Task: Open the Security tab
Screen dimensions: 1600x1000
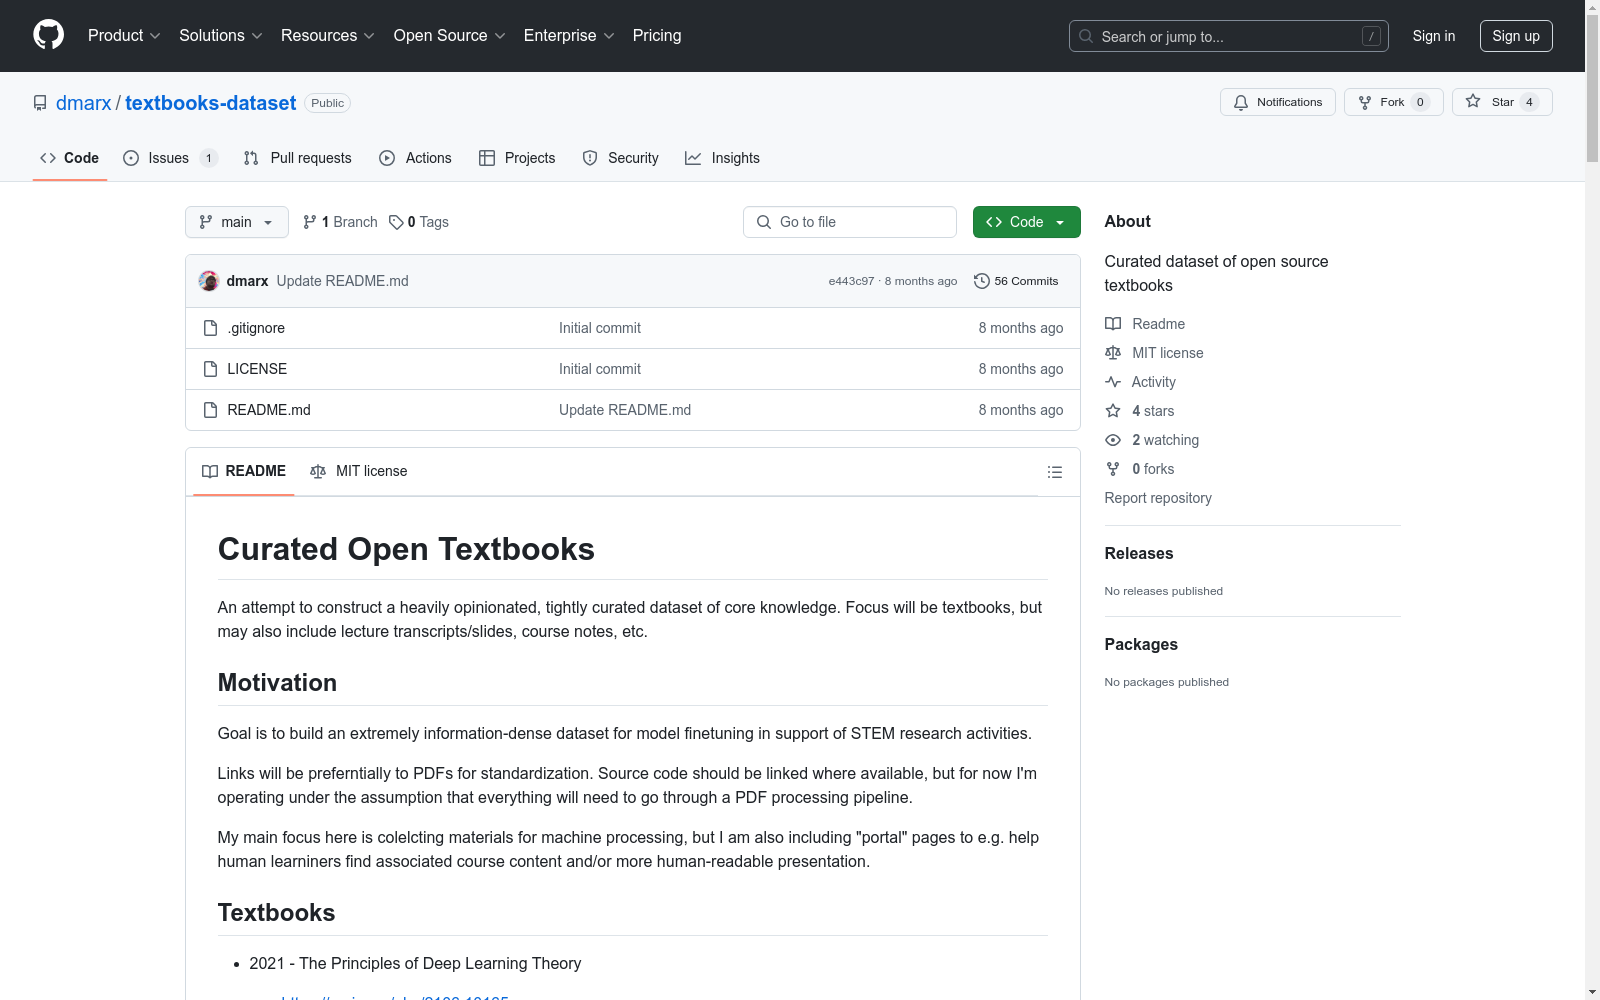Action: coord(621,158)
